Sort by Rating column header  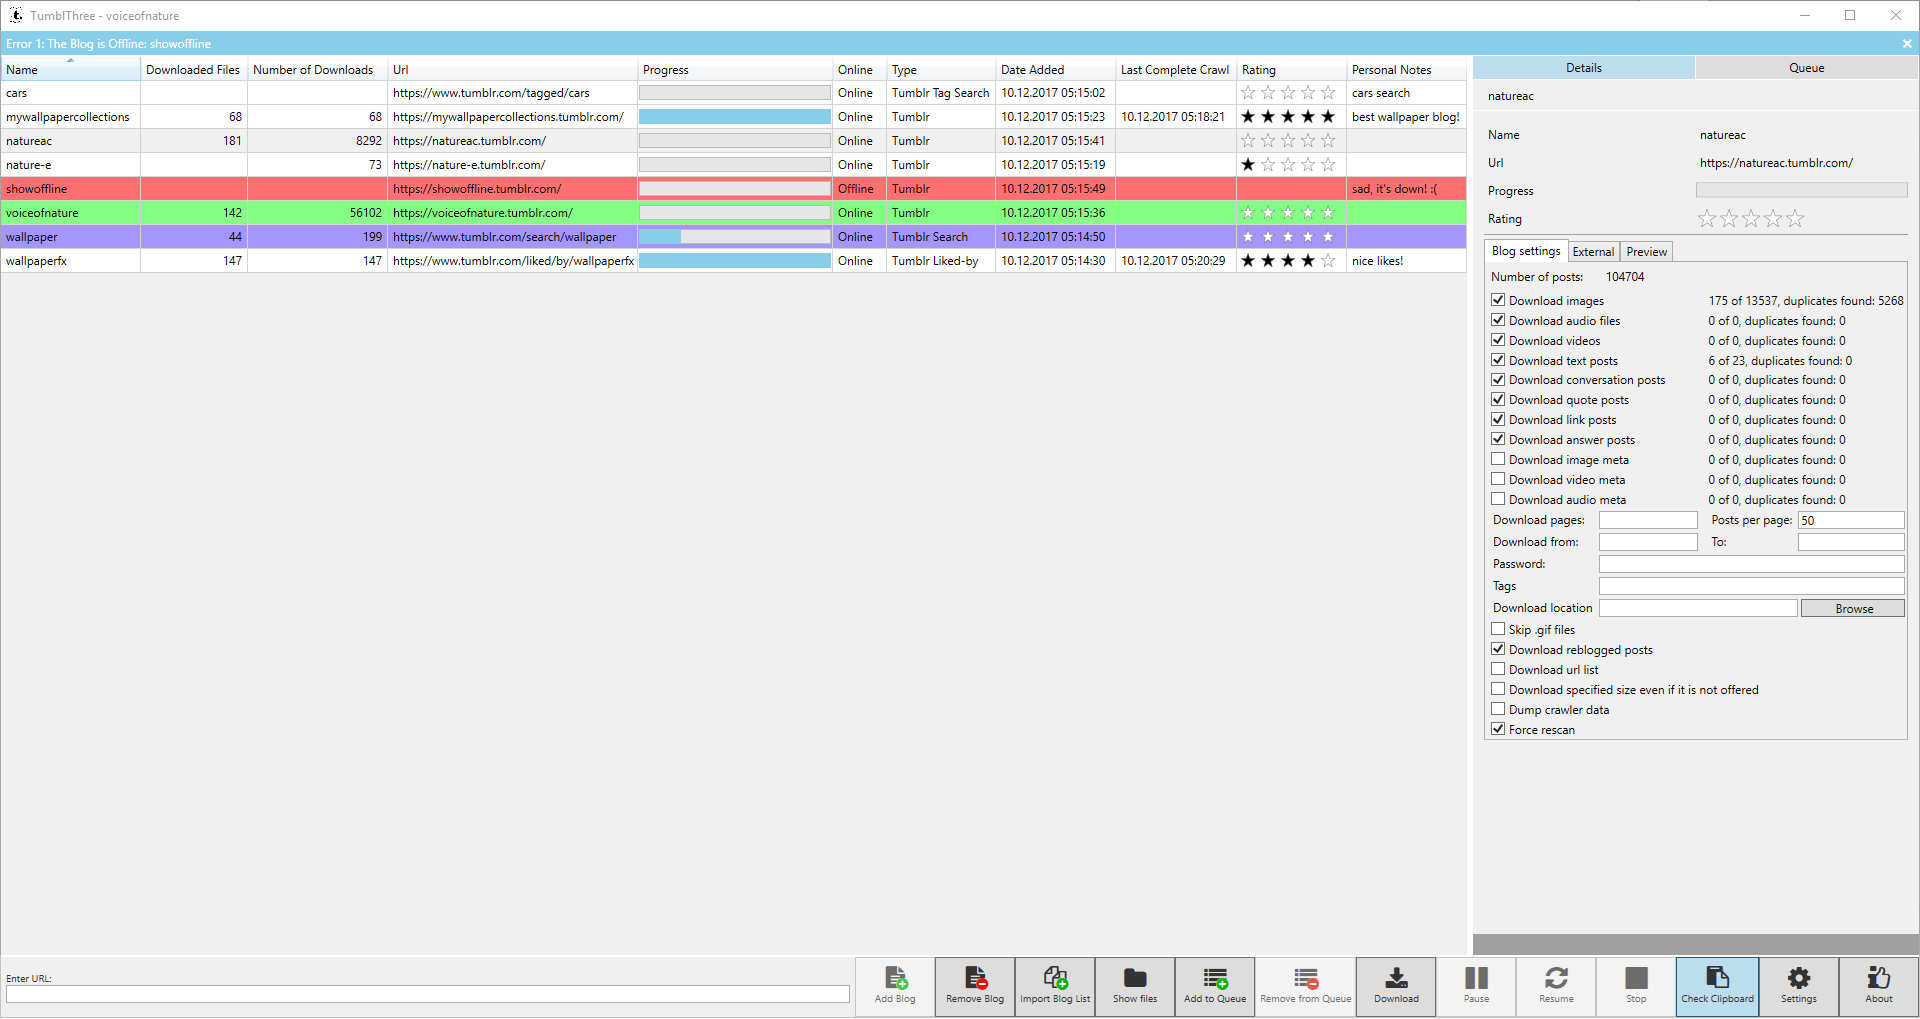[1291, 69]
